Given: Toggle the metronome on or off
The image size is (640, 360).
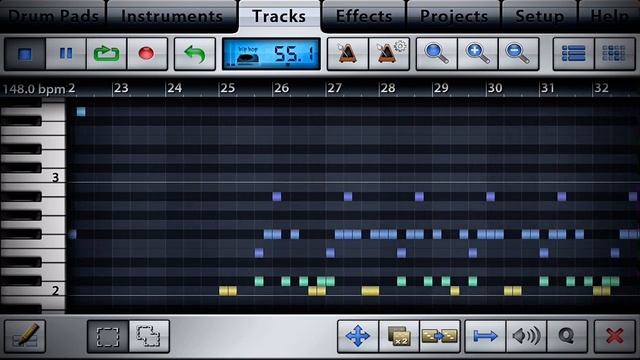Looking at the screenshot, I should tap(348, 54).
